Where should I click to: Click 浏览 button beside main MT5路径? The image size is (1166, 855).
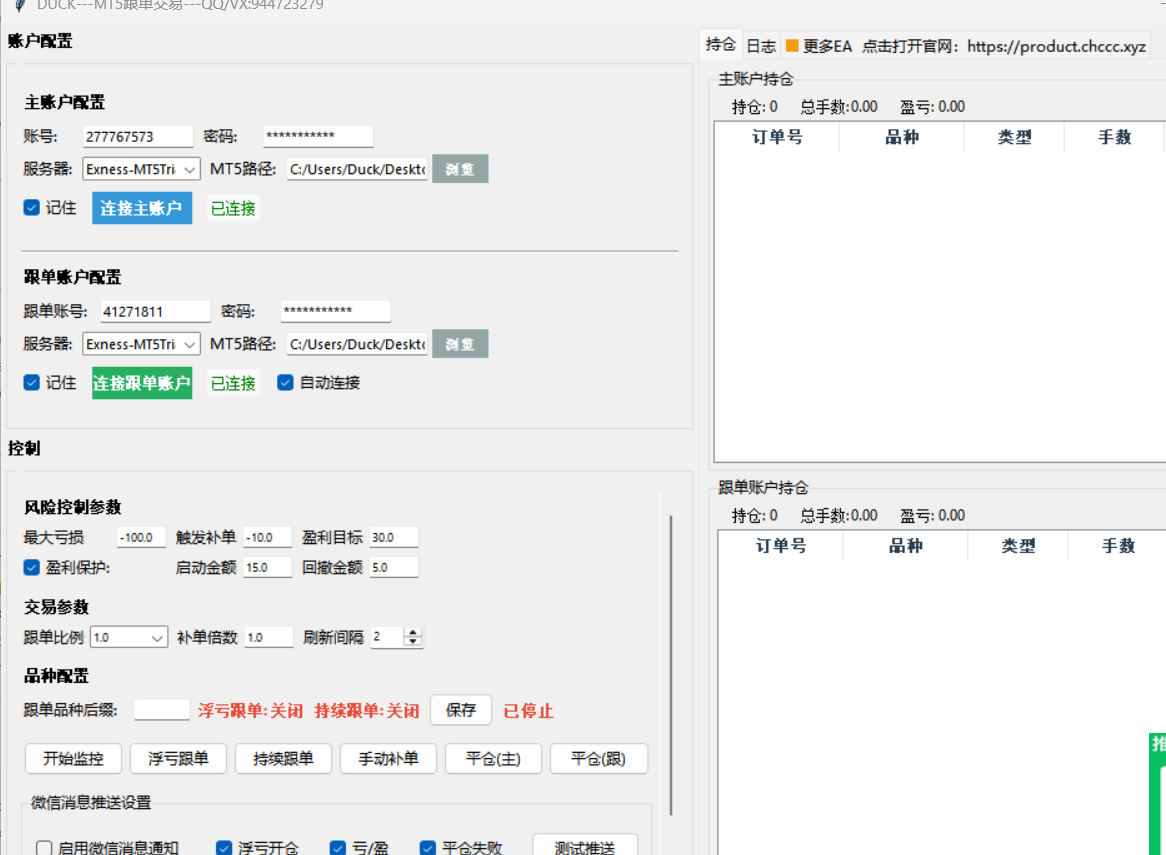point(460,169)
